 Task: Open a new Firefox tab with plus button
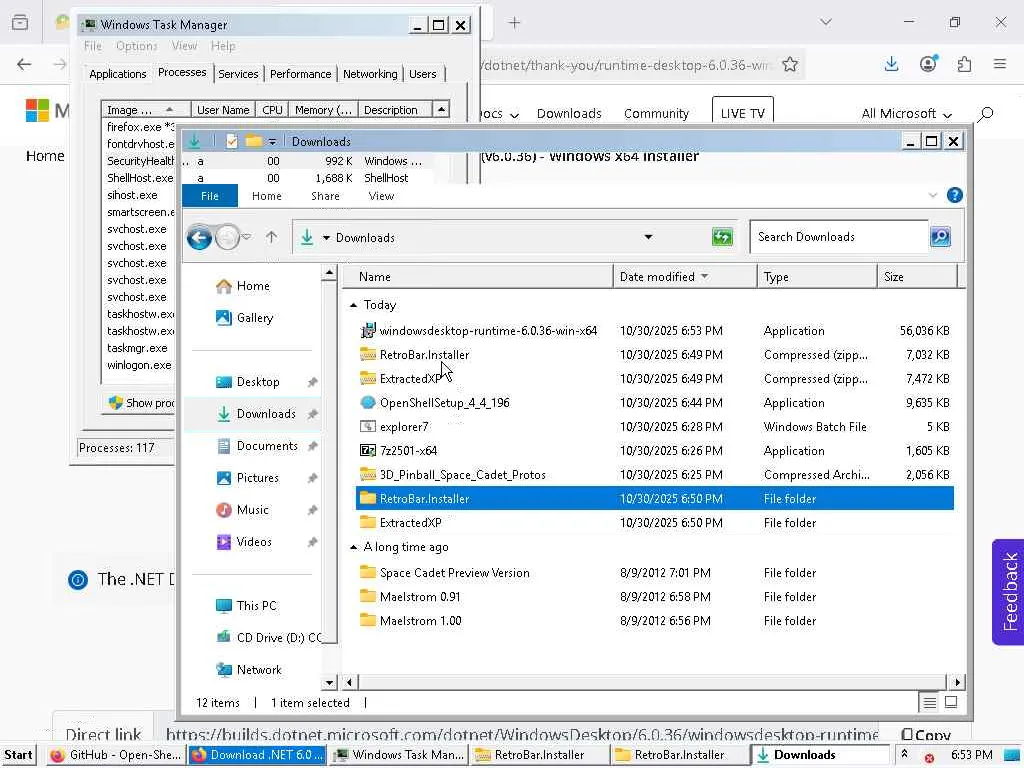[x=515, y=23]
